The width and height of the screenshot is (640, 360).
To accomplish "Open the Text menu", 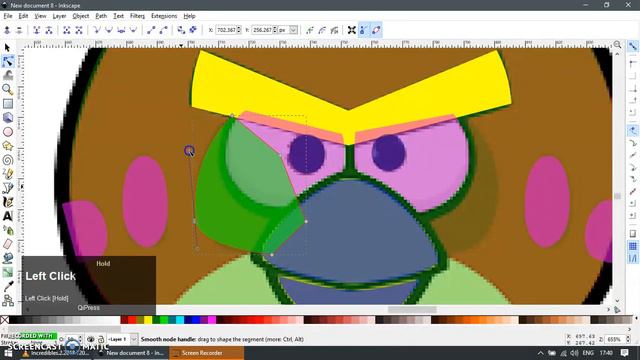I will pyautogui.click(x=118, y=16).
